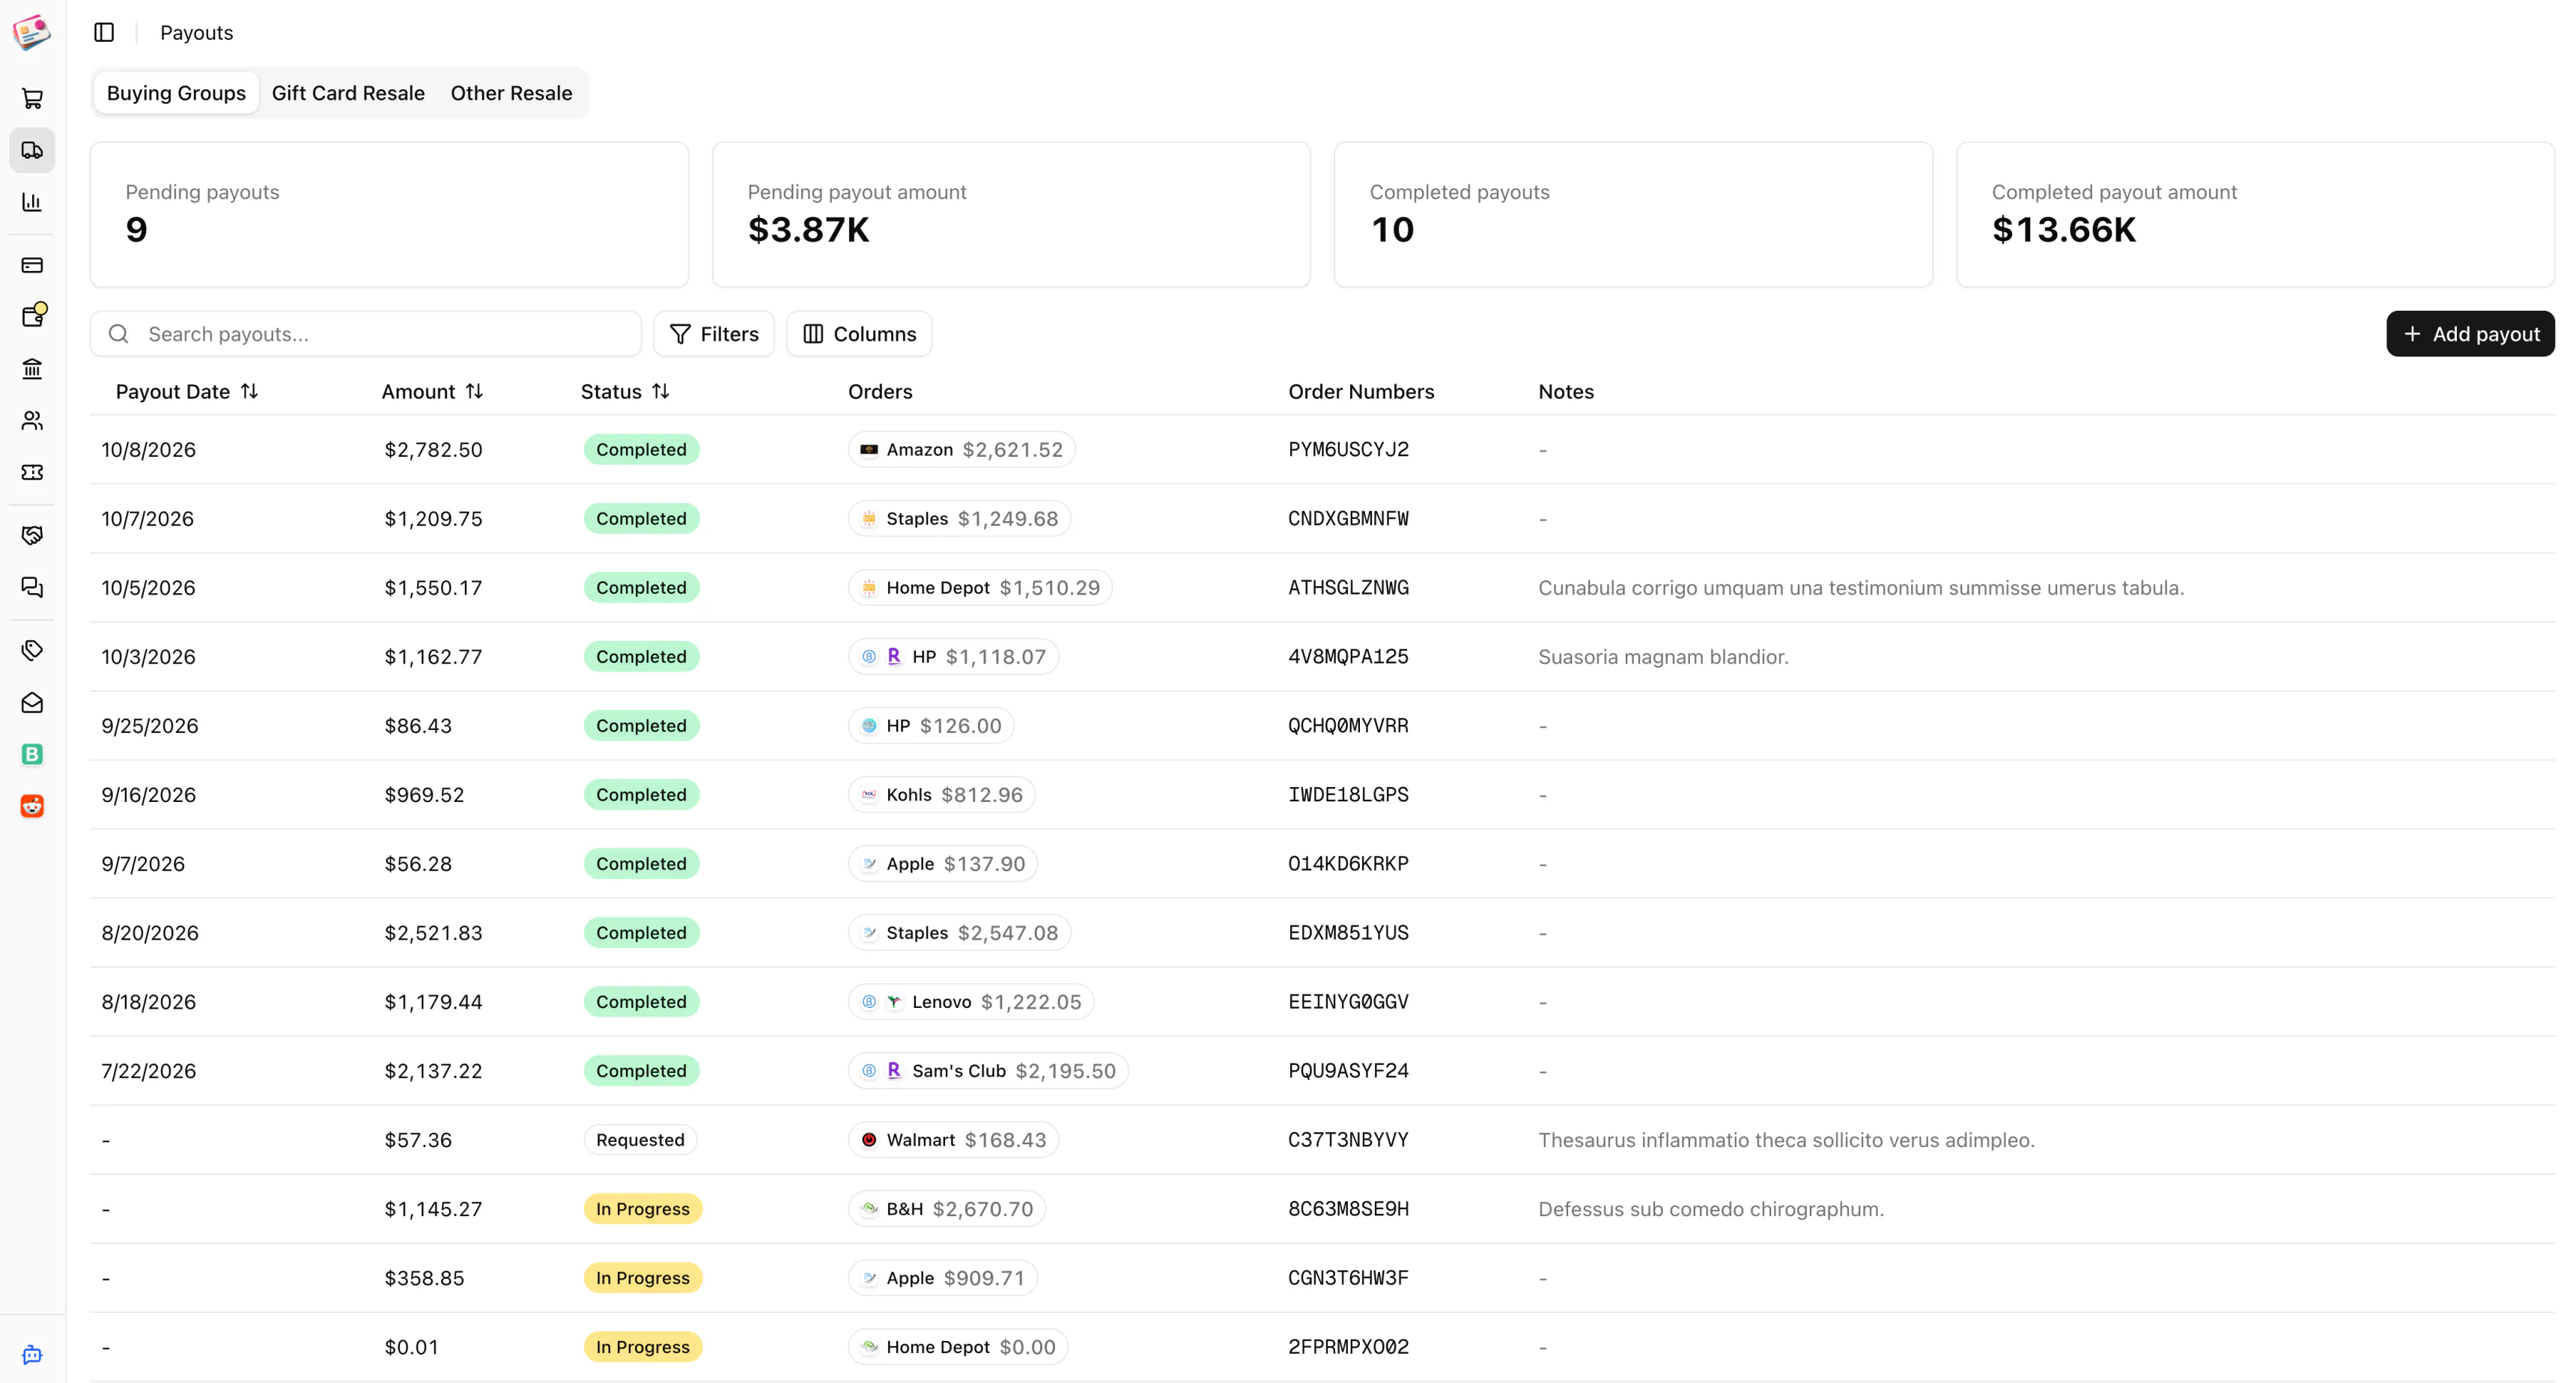Click the Order Numbers column header
2576x1383 pixels.
[1361, 391]
